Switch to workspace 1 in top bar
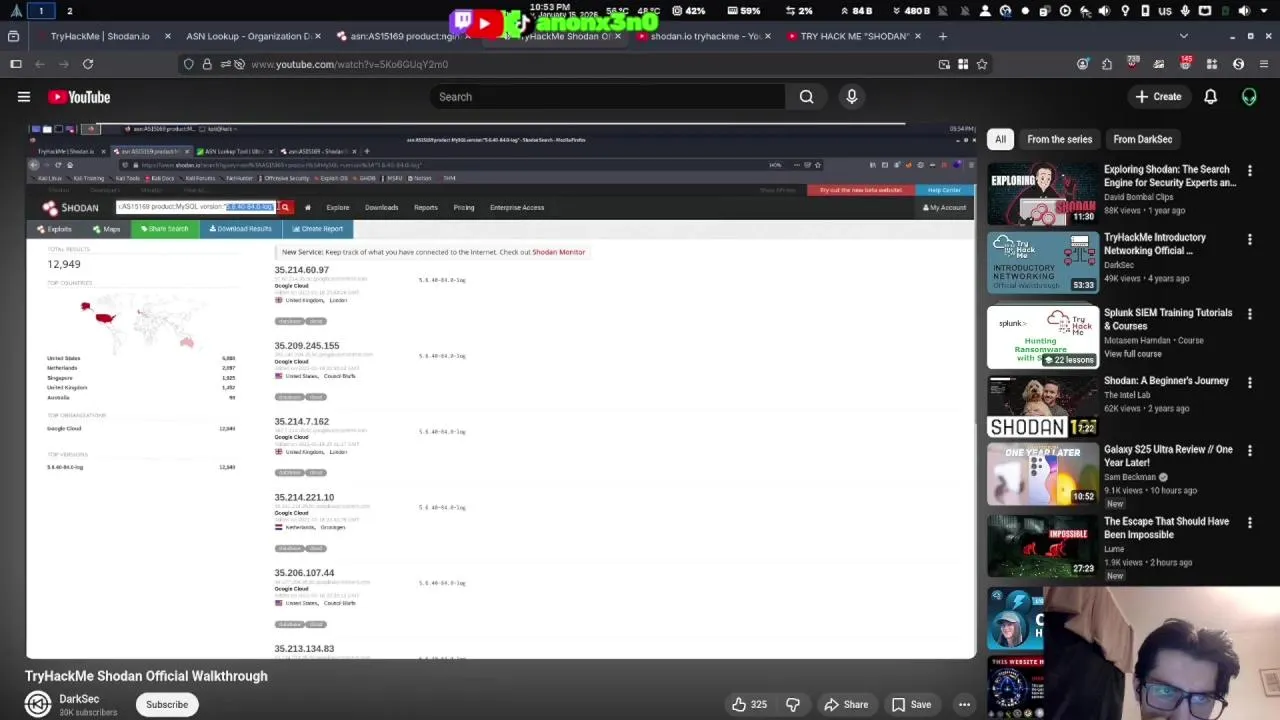This screenshot has width=1280, height=720. 41,11
